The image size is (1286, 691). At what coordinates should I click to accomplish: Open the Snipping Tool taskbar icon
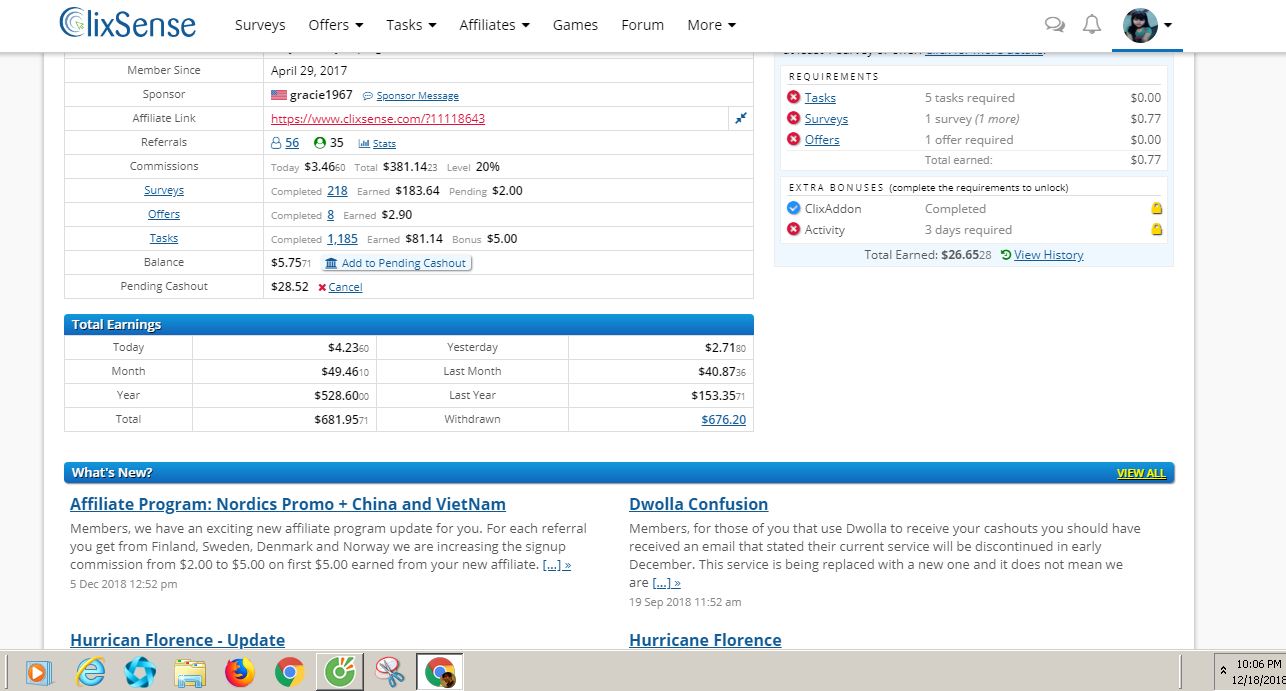coord(388,672)
